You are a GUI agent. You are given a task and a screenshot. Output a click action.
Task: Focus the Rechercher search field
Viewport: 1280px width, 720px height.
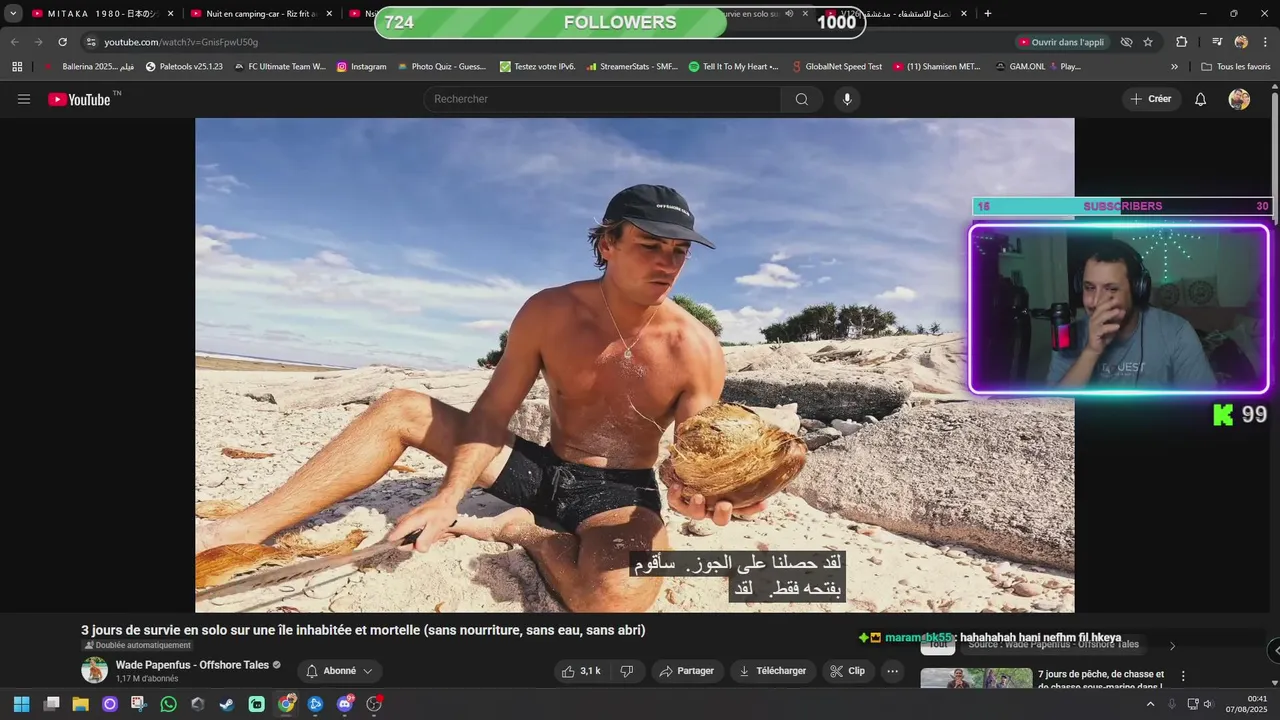point(602,99)
